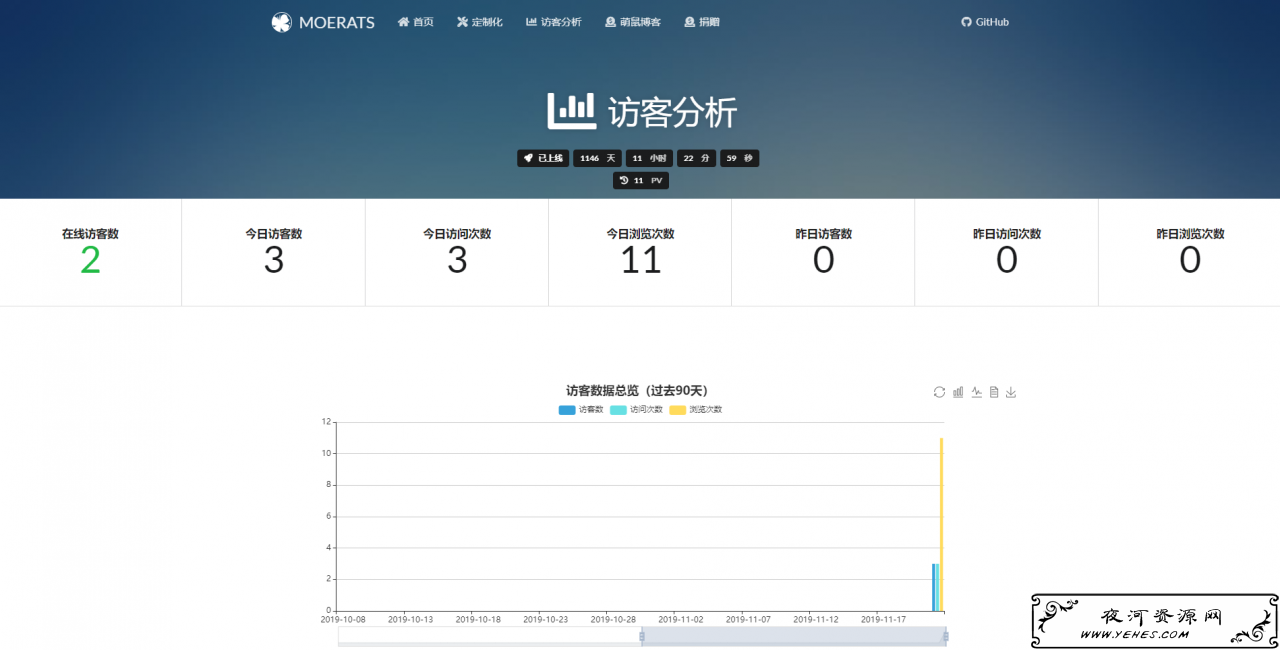1280x650 pixels.
Task: Click x-axis label 2019-10-08
Action: (x=343, y=620)
